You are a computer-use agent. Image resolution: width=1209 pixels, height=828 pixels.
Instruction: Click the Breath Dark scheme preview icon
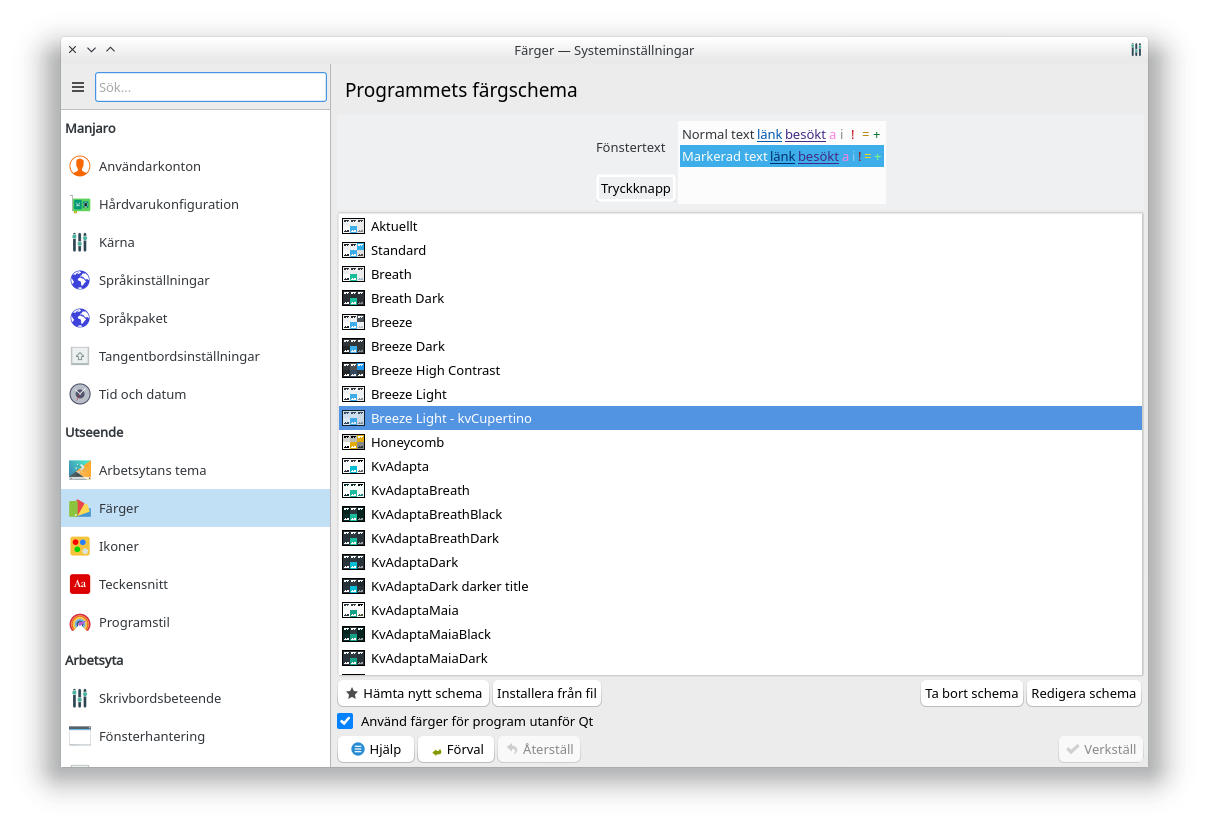coord(353,298)
